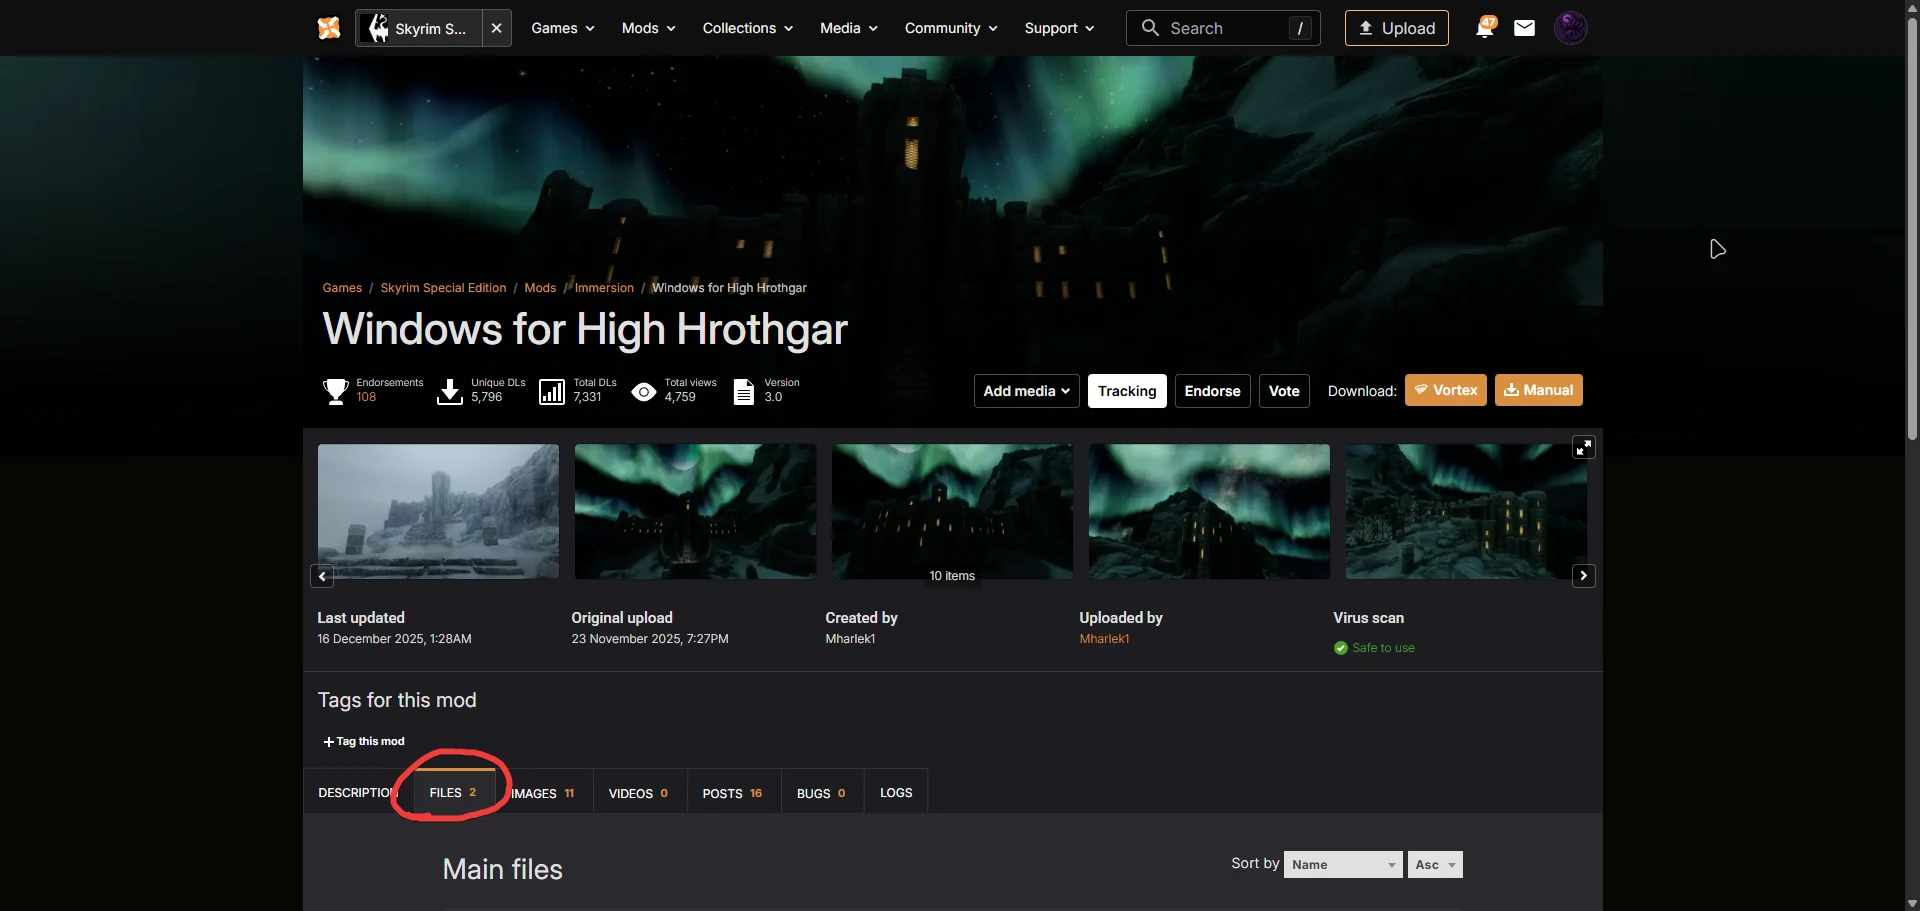This screenshot has height=911, width=1920.
Task: Click Tag this mod
Action: point(364,742)
